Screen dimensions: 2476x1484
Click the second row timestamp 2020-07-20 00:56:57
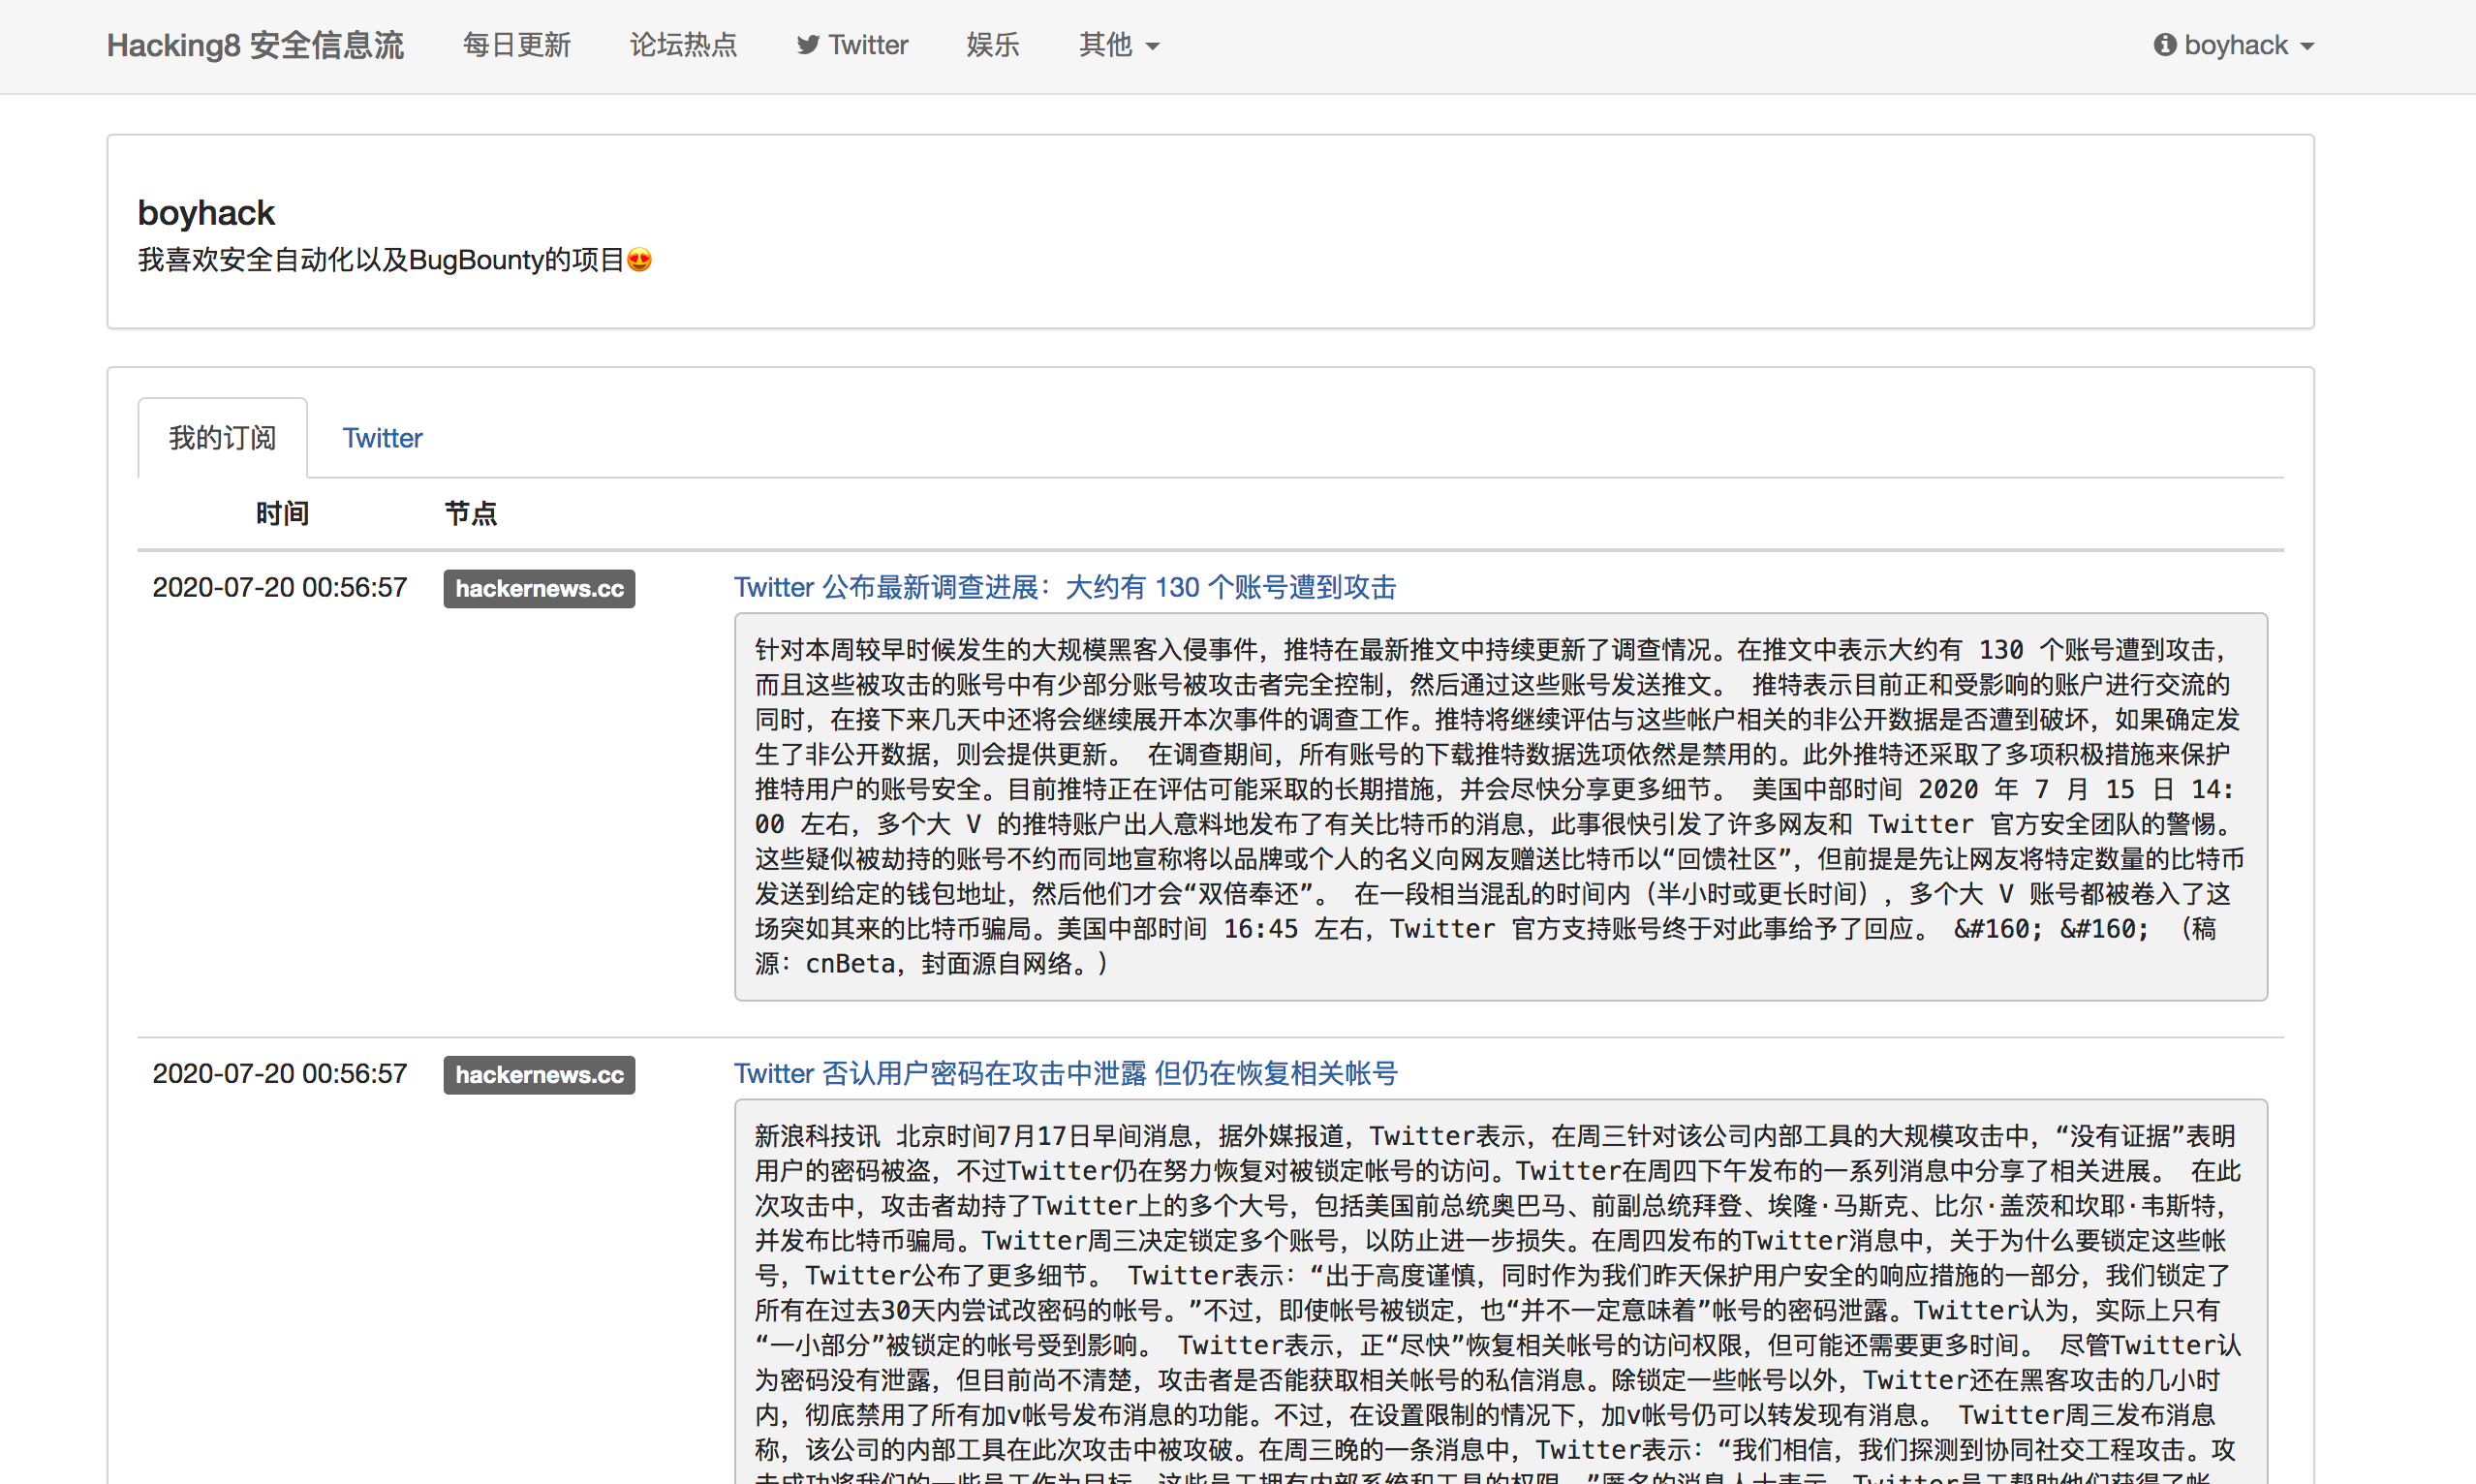click(x=280, y=1073)
